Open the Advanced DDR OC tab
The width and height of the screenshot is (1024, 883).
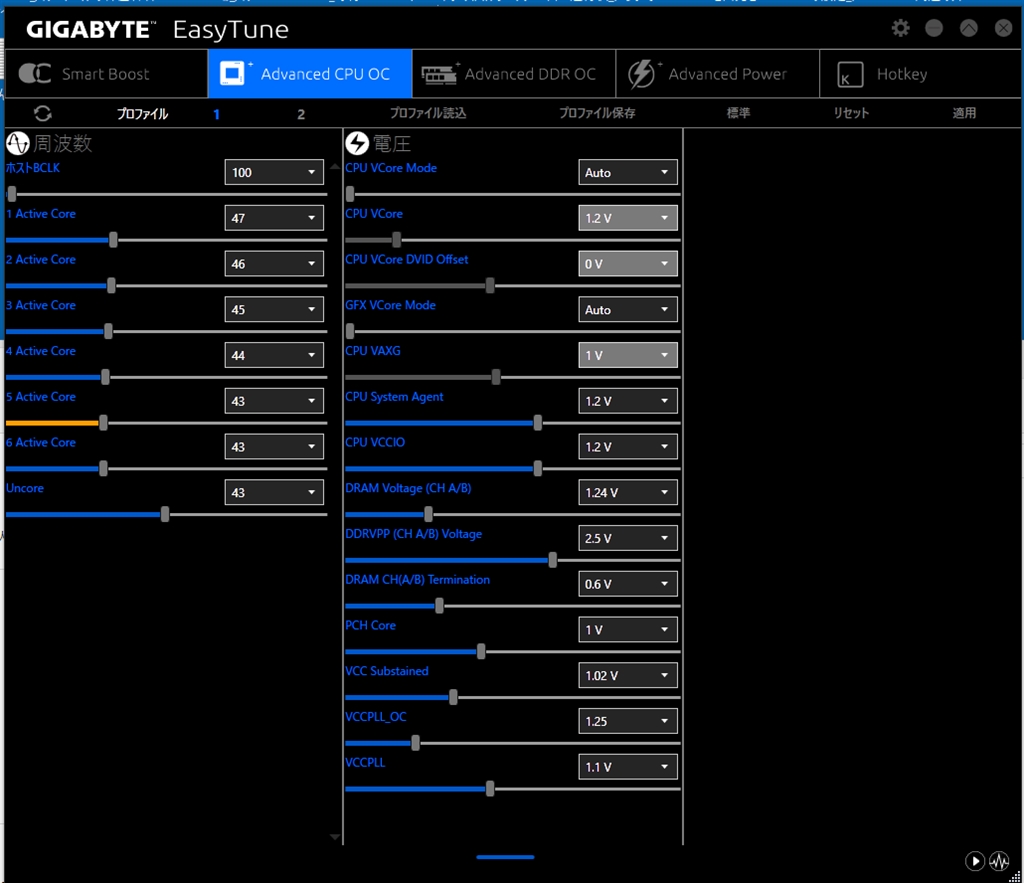click(x=514, y=74)
